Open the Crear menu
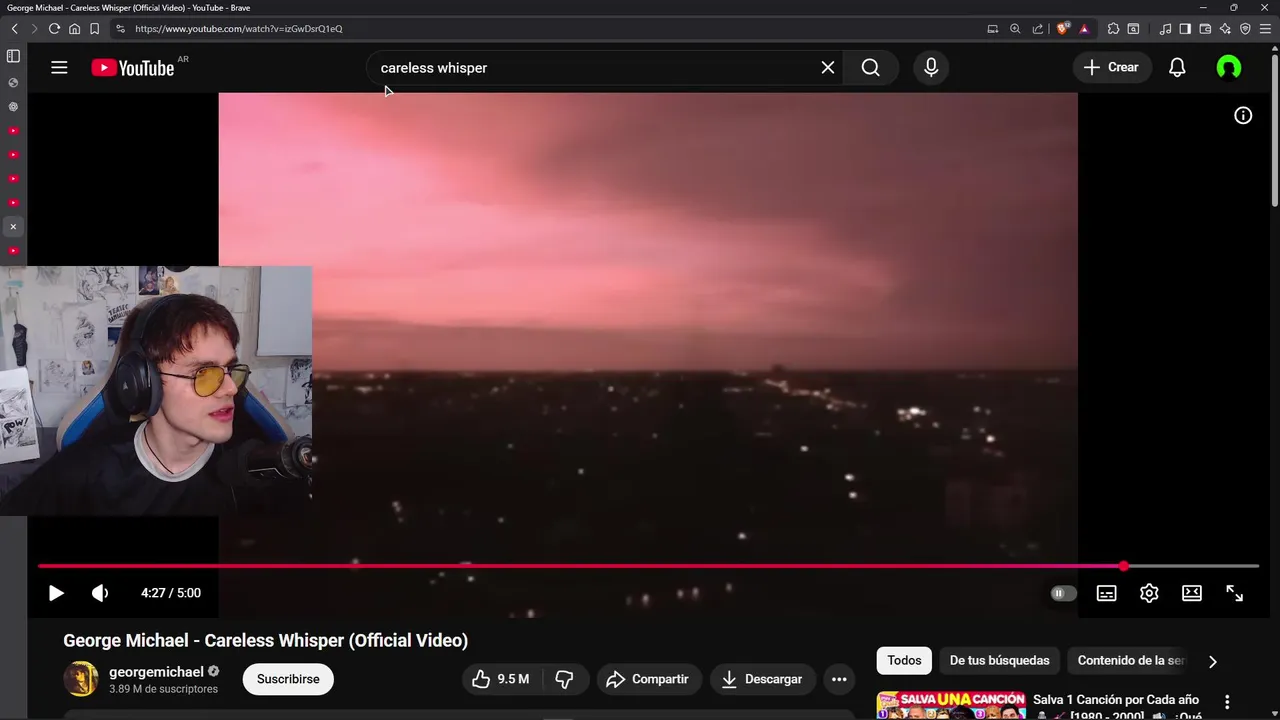Viewport: 1280px width, 720px height. point(1111,68)
